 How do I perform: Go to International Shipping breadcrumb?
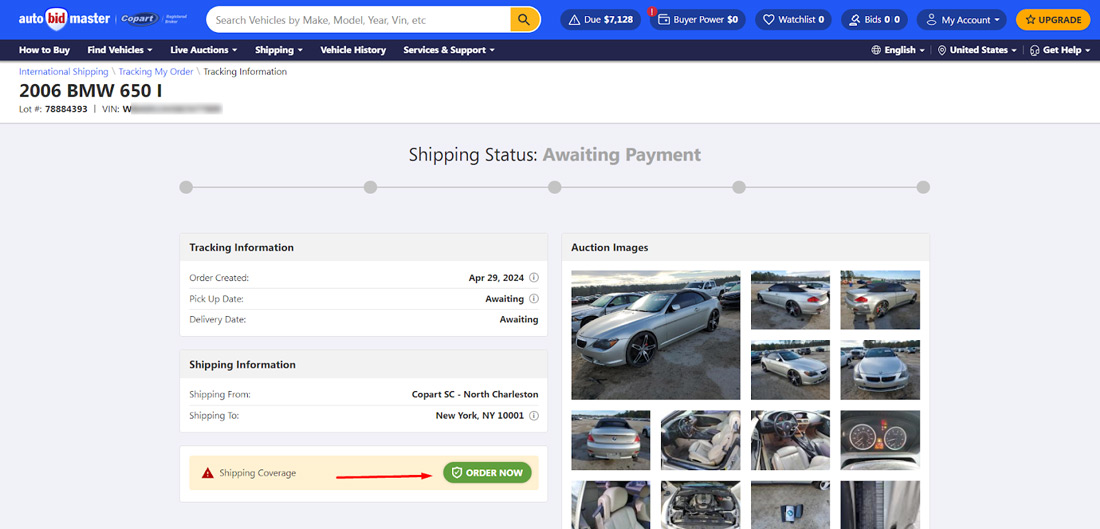64,72
